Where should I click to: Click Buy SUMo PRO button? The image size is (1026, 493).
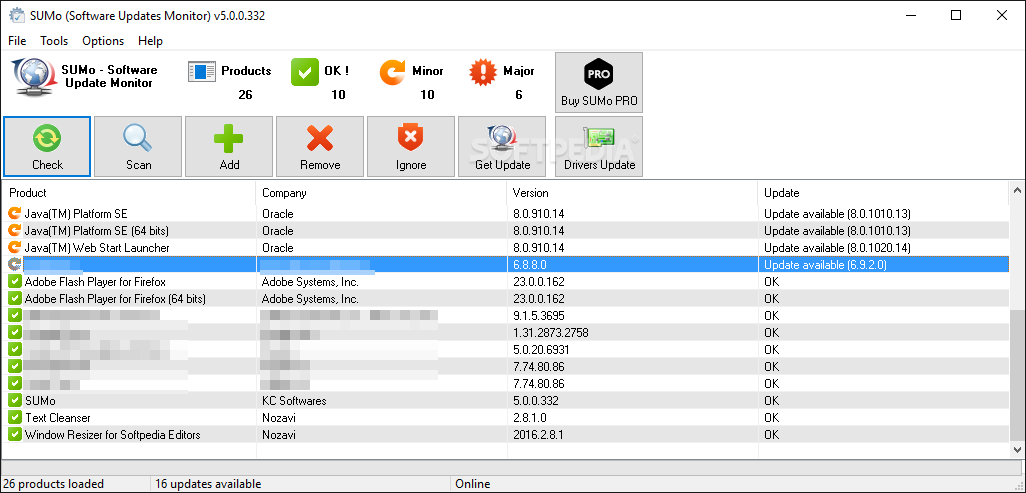599,82
